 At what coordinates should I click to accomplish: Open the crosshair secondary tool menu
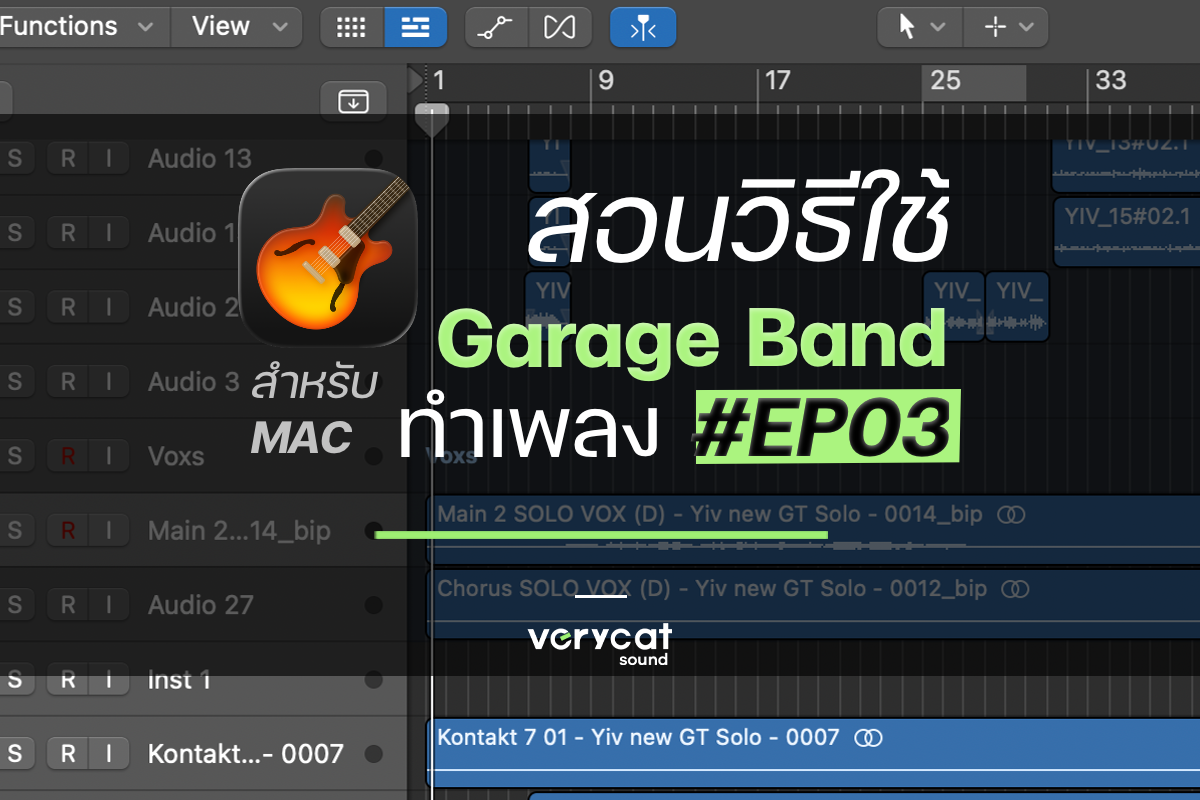click(x=1006, y=27)
